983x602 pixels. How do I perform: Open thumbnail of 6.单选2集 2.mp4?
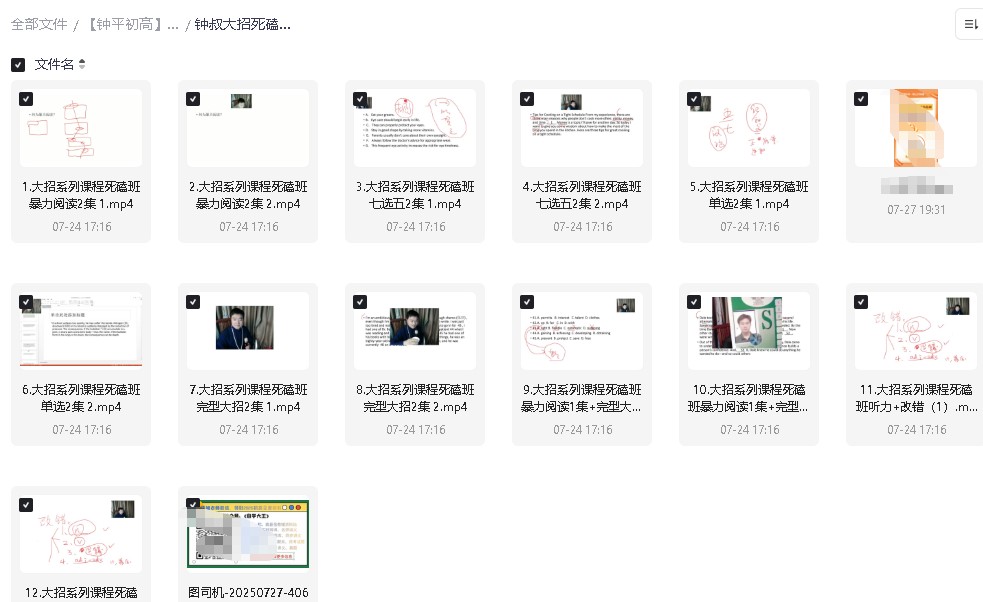point(81,330)
